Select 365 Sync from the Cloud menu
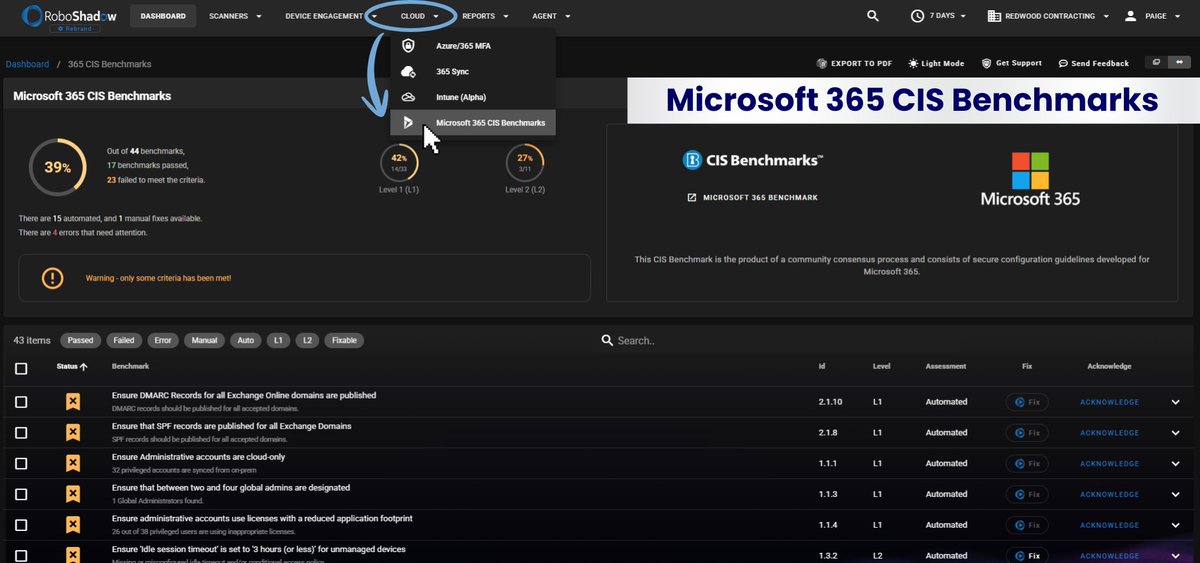This screenshot has width=1200, height=563. (x=473, y=72)
